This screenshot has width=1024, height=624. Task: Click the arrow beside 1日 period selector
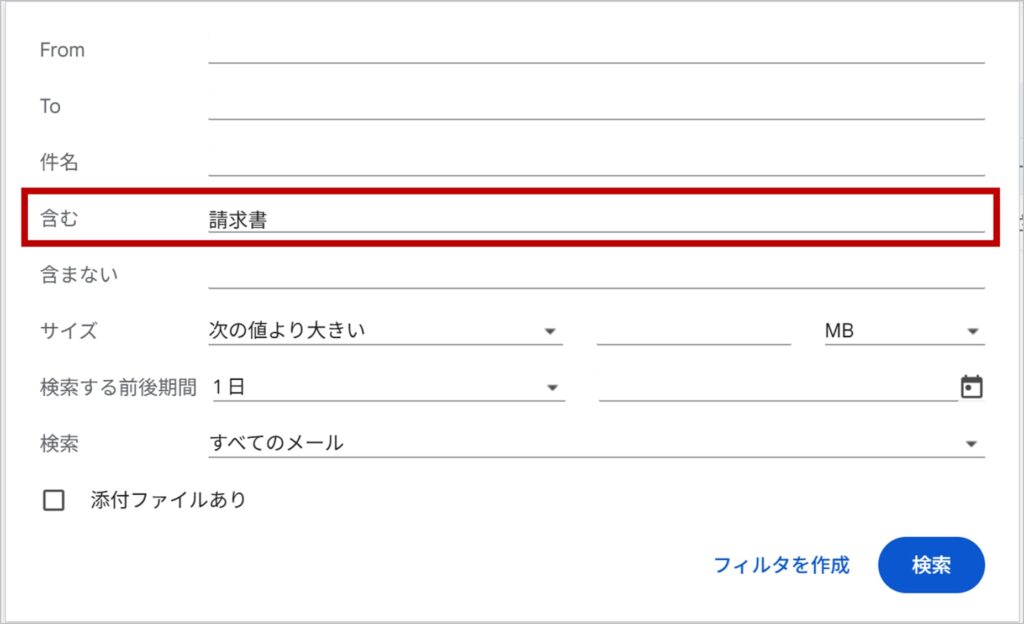[x=551, y=388]
